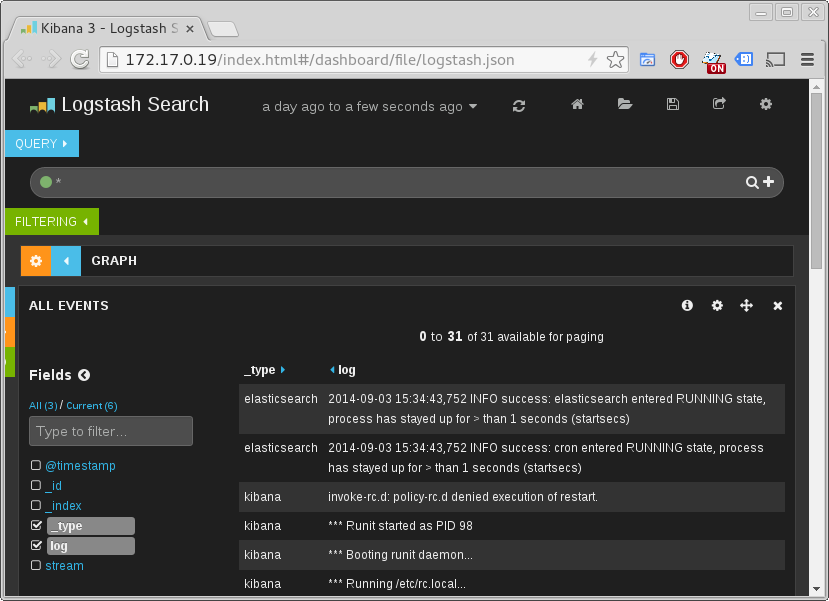The width and height of the screenshot is (829, 601).
Task: Collapse the QUERY section
Action: click(x=42, y=143)
